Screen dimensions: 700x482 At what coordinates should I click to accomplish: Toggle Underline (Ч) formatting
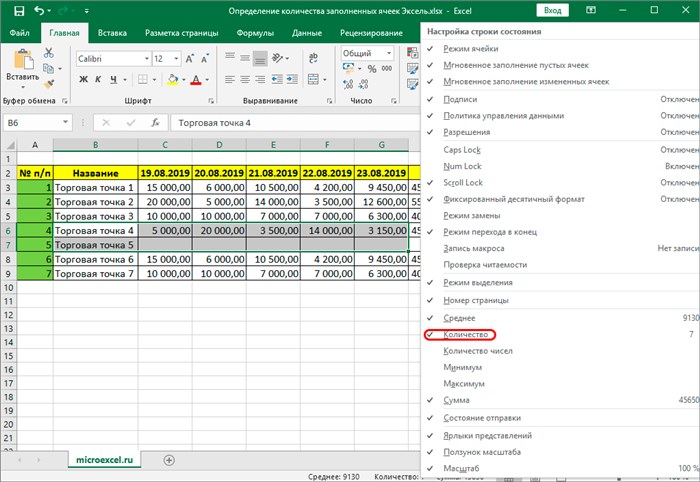click(x=113, y=79)
